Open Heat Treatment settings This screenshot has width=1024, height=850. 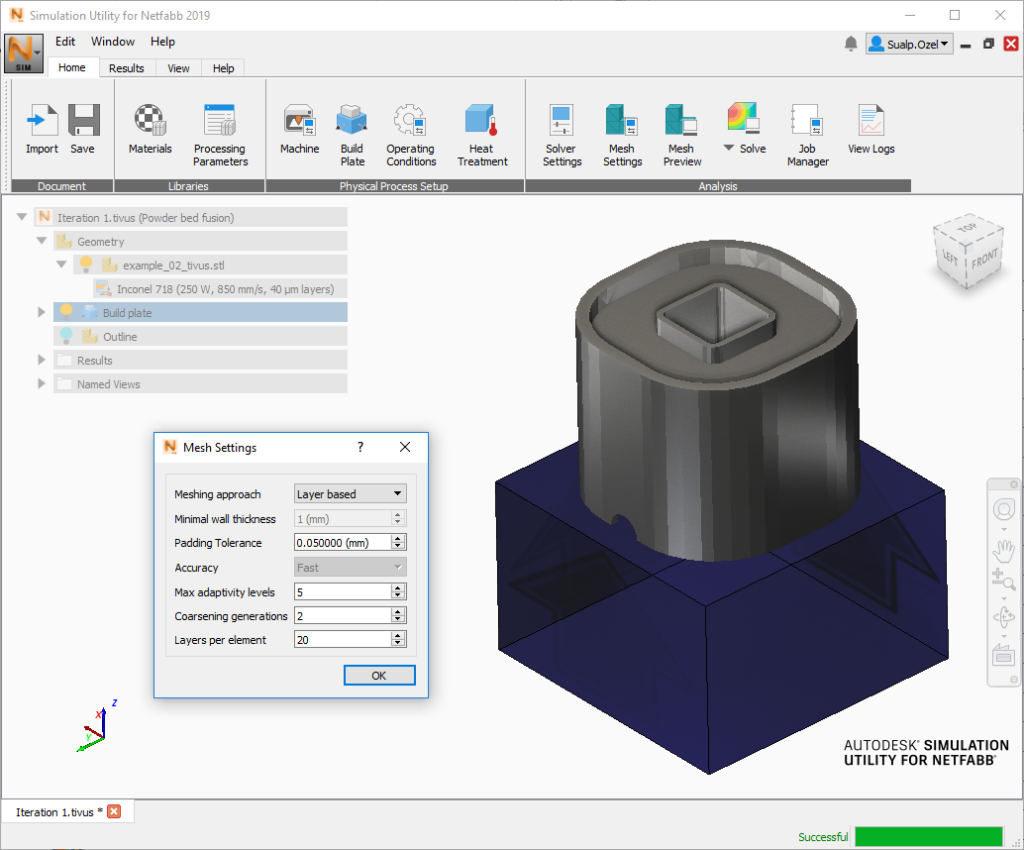click(x=482, y=136)
